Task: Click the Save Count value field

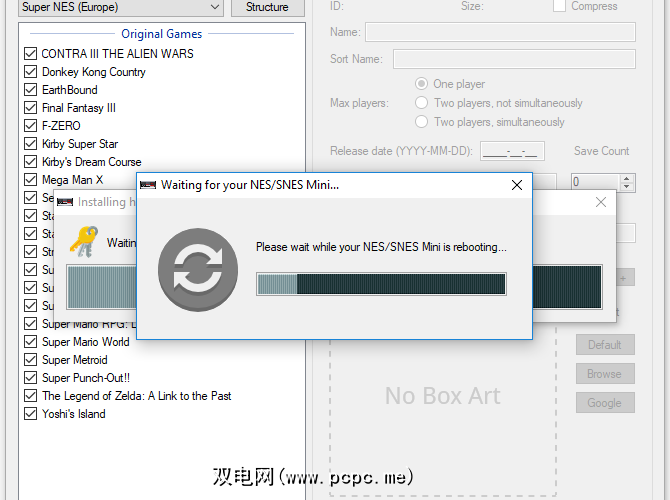Action: coord(596,182)
